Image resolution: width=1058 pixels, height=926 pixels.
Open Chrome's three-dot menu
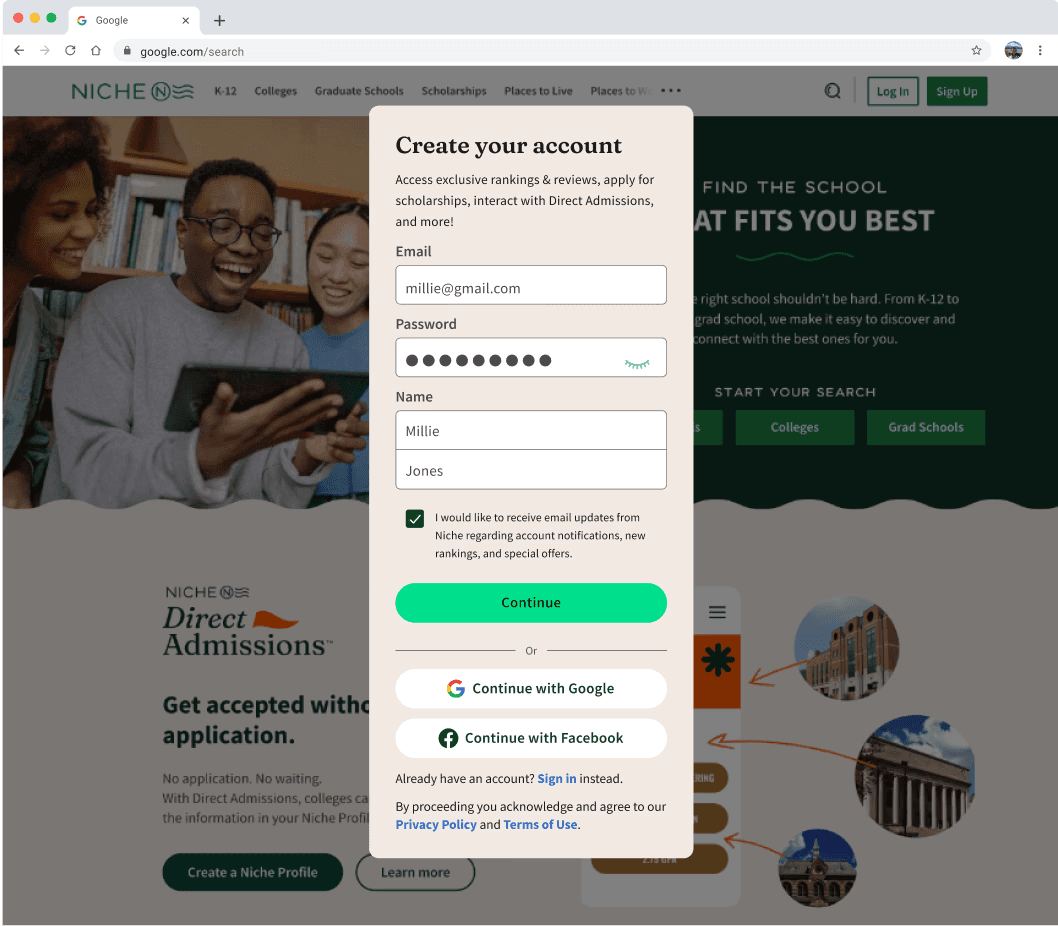pos(1040,51)
